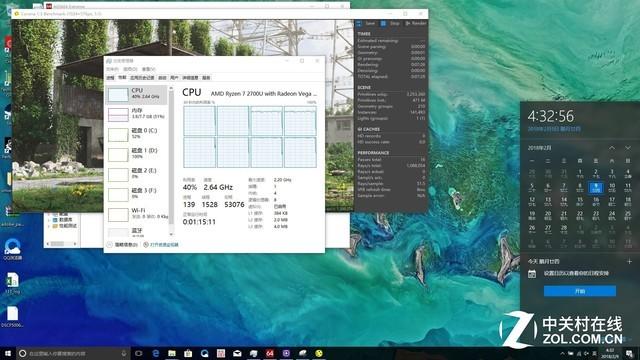Click the taskbar search box

tap(73, 353)
